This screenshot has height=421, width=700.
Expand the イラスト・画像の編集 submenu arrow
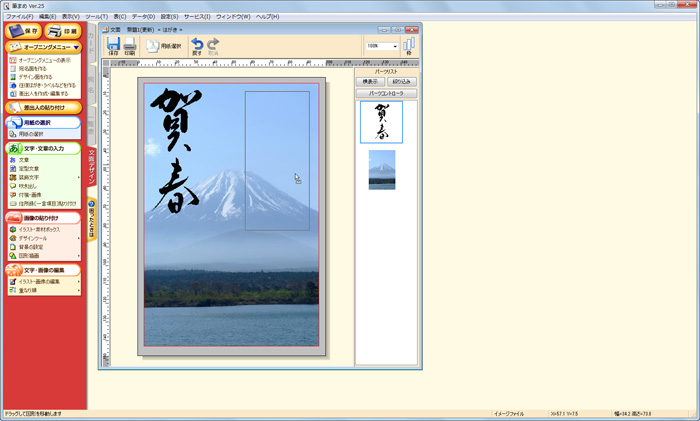click(x=79, y=282)
